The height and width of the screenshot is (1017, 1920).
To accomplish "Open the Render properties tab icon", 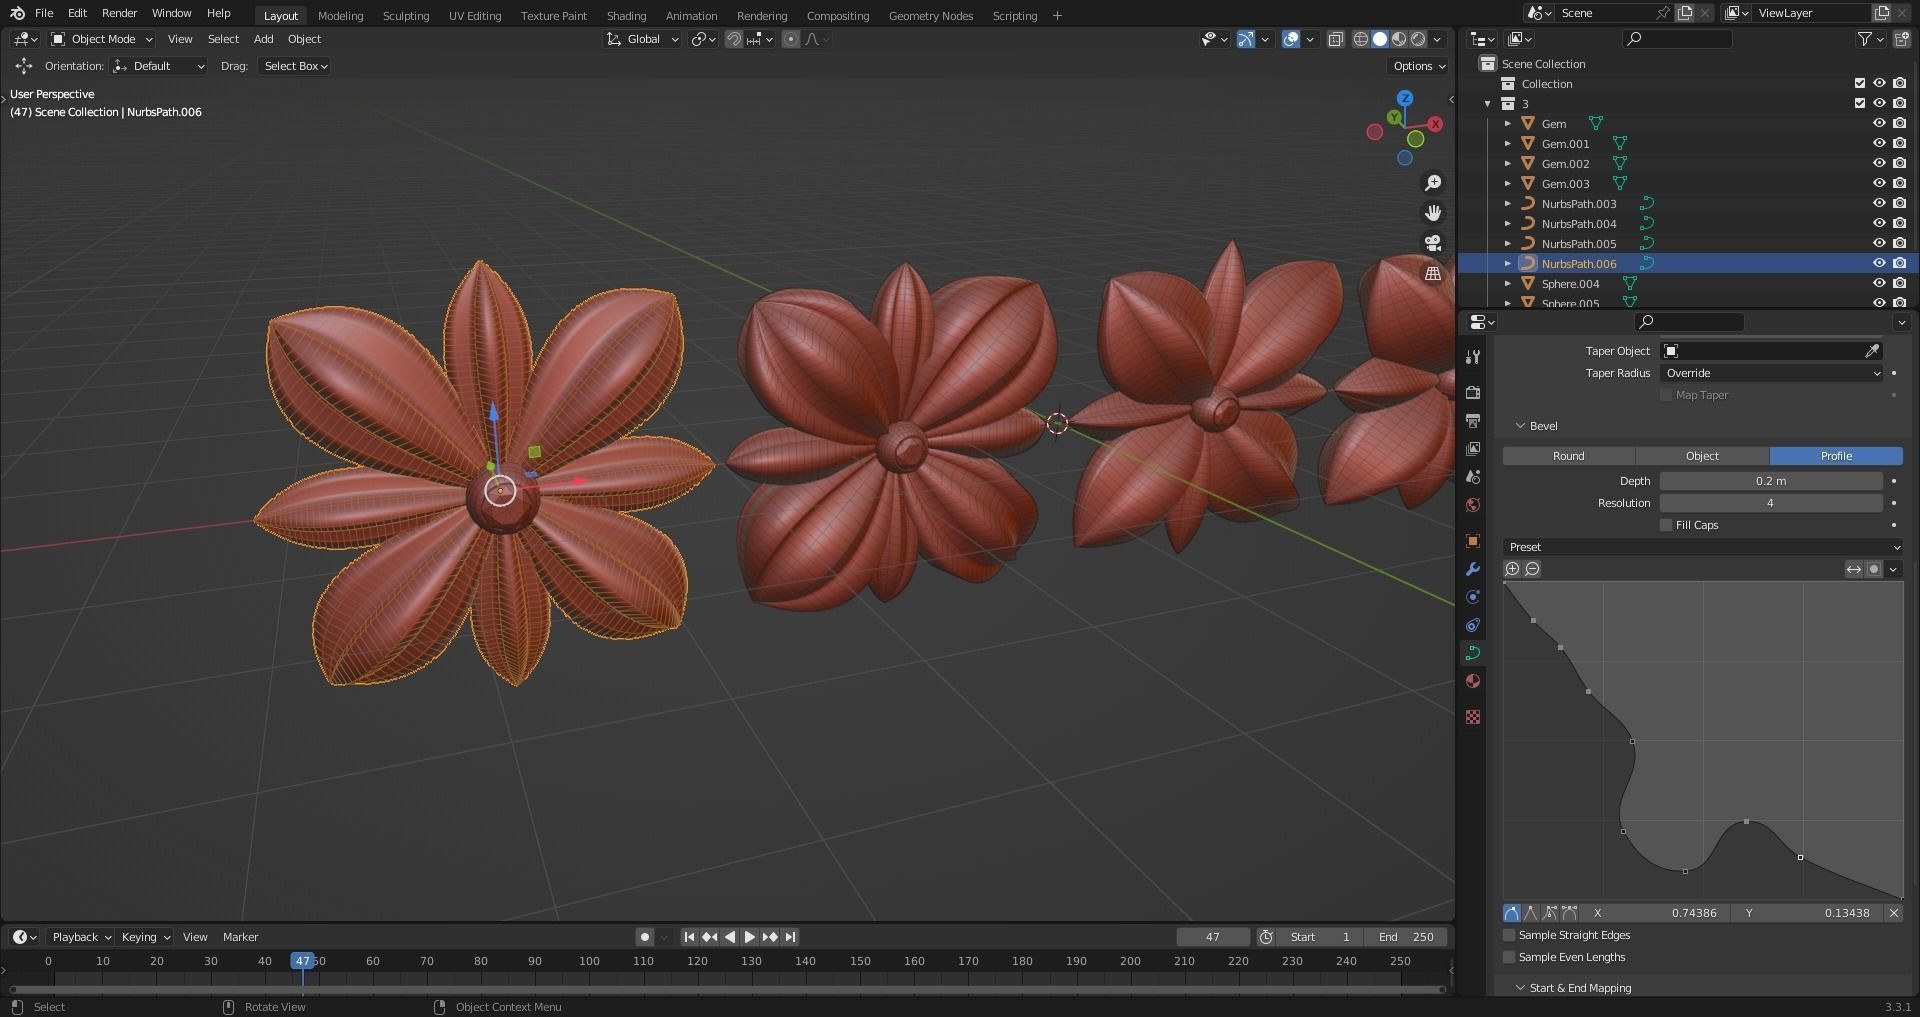I will [x=1472, y=393].
